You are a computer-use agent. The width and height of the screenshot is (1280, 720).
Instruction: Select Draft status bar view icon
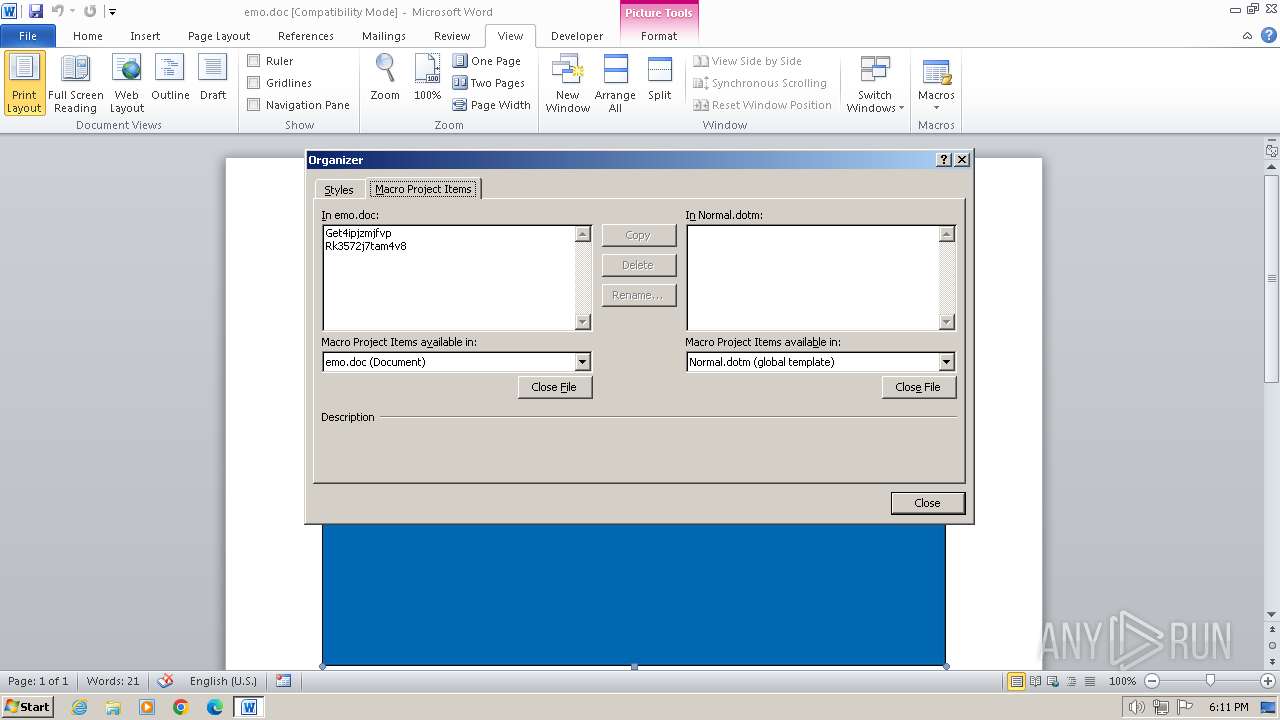1090,681
